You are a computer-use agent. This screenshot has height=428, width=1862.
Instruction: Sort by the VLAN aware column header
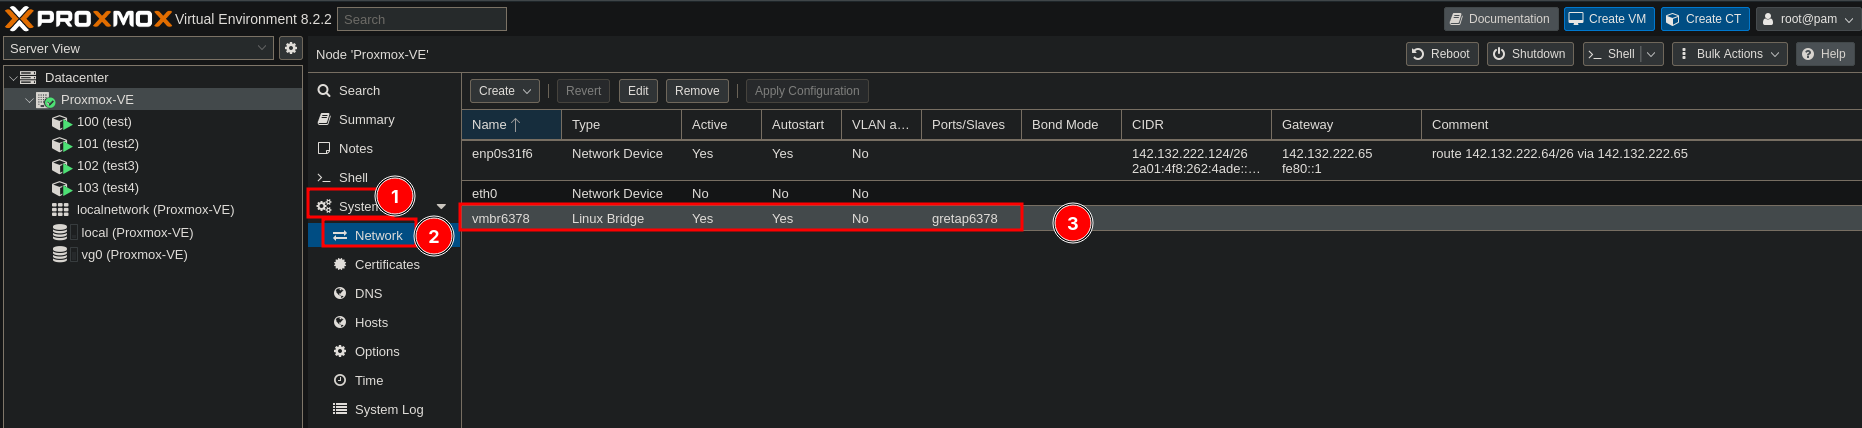point(881,125)
